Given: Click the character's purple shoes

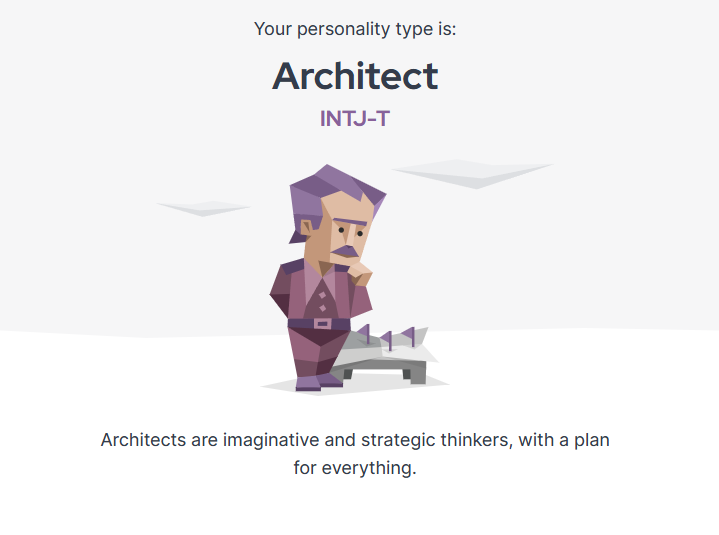Looking at the screenshot, I should pyautogui.click(x=318, y=382).
